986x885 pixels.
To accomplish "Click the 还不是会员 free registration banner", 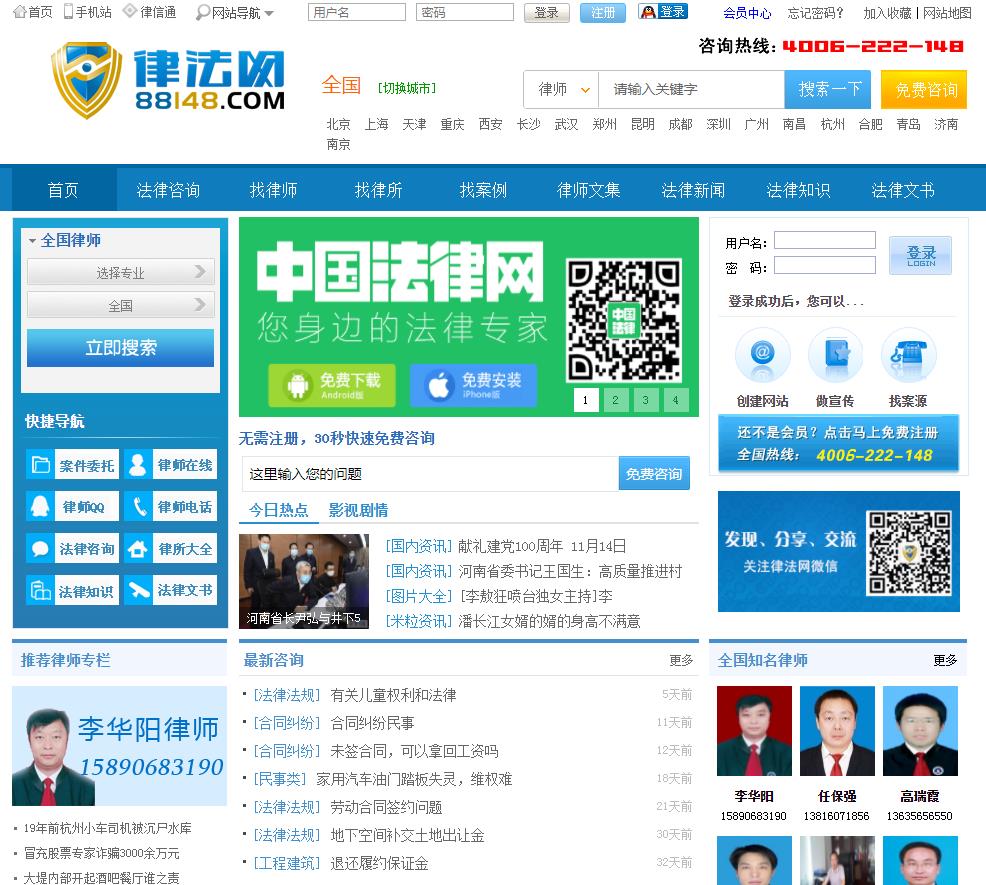I will coord(838,443).
